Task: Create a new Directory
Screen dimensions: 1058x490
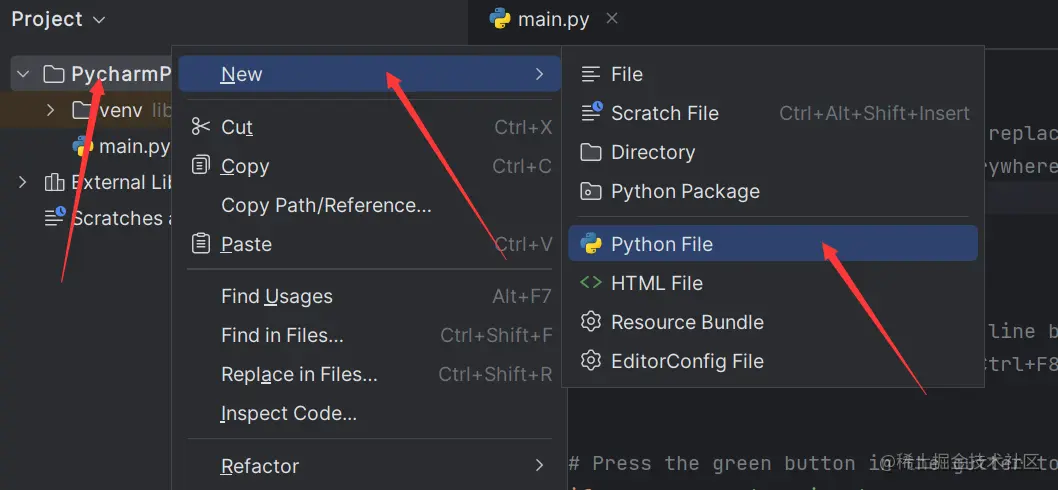Action: click(773, 153)
